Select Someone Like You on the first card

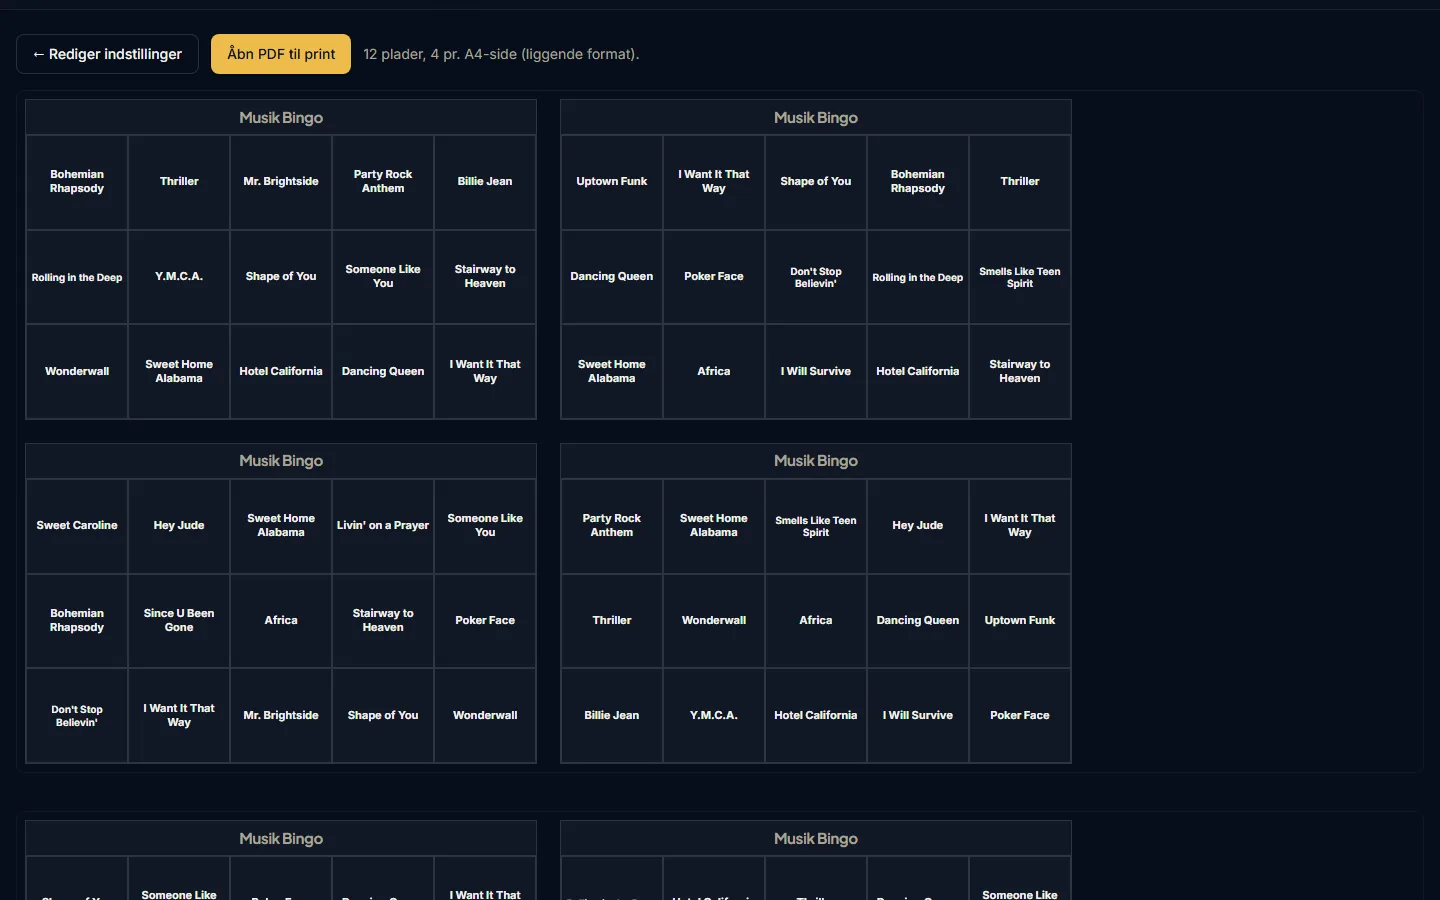pos(383,277)
